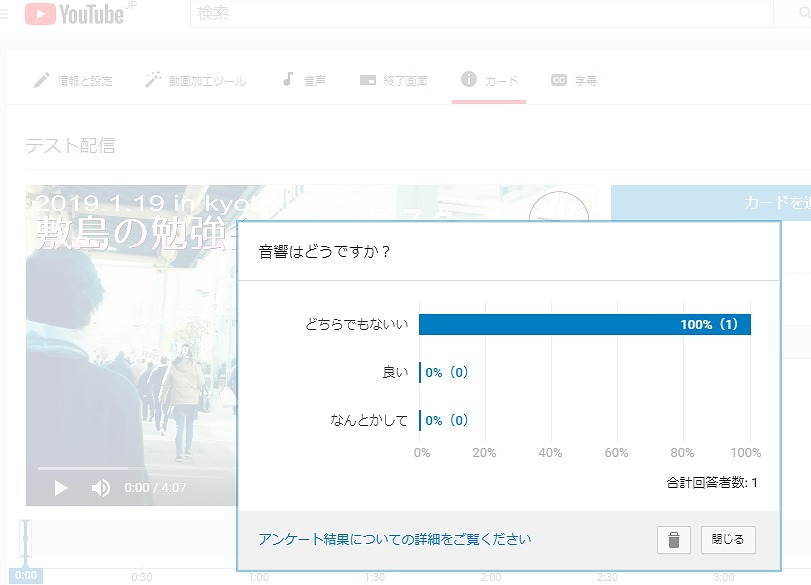Click the trash delete icon in poll
The width and height of the screenshot is (811, 585).
pos(673,540)
